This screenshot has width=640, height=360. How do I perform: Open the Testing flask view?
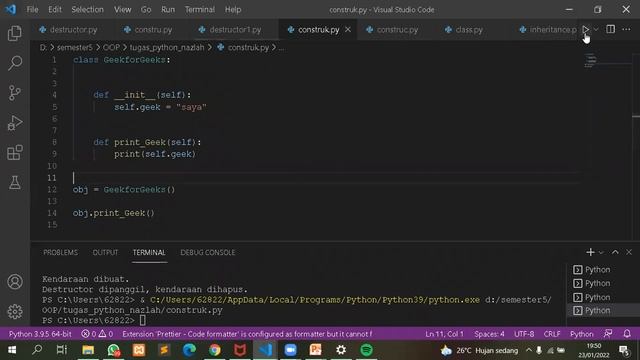click(15, 182)
